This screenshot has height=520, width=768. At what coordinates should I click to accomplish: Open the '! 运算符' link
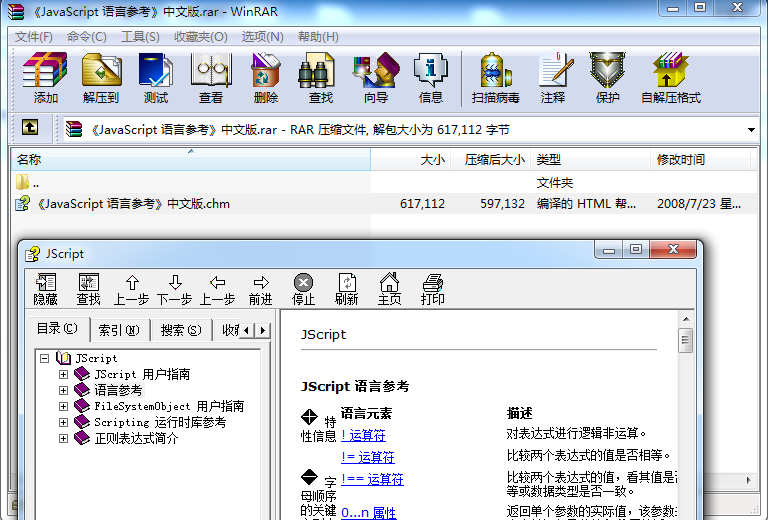[363, 435]
